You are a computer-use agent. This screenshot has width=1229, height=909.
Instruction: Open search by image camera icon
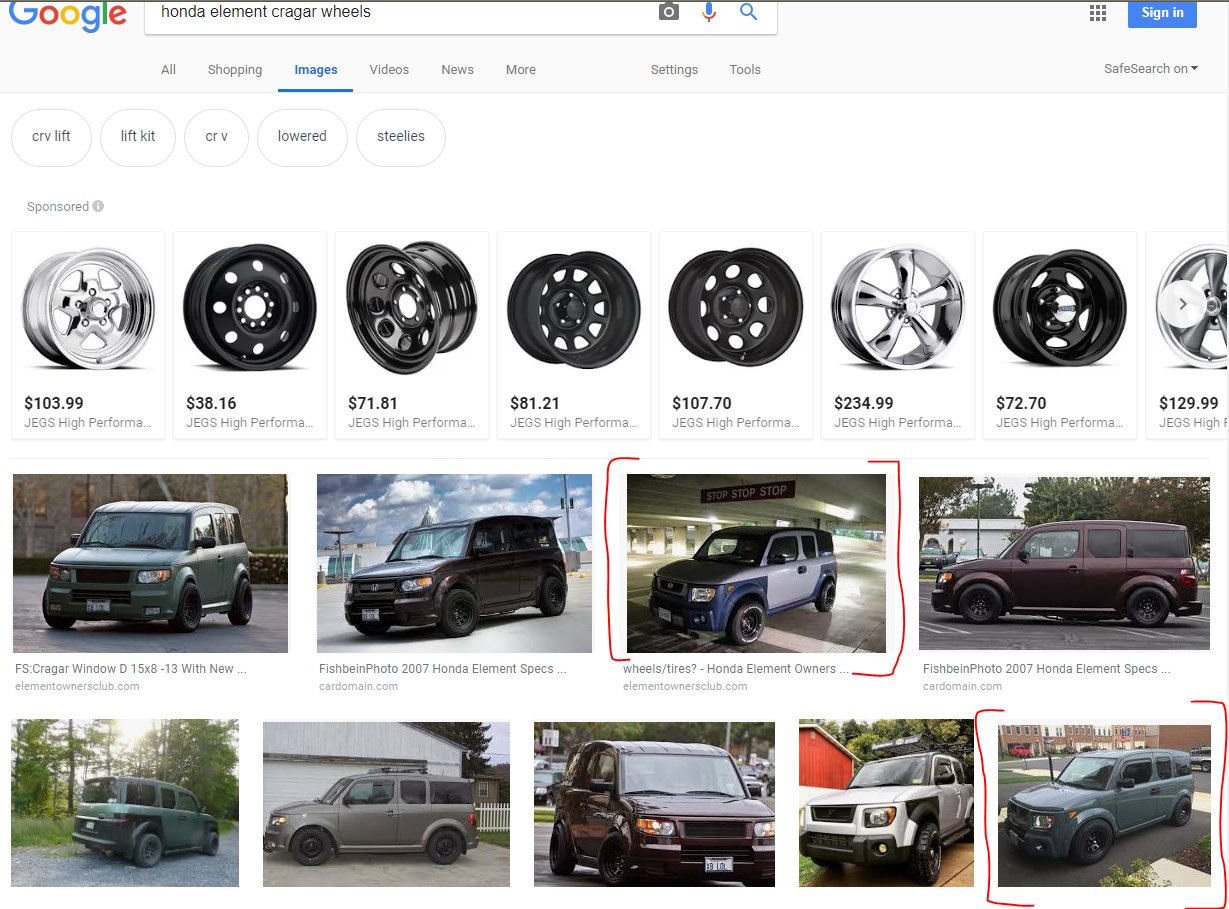[669, 12]
